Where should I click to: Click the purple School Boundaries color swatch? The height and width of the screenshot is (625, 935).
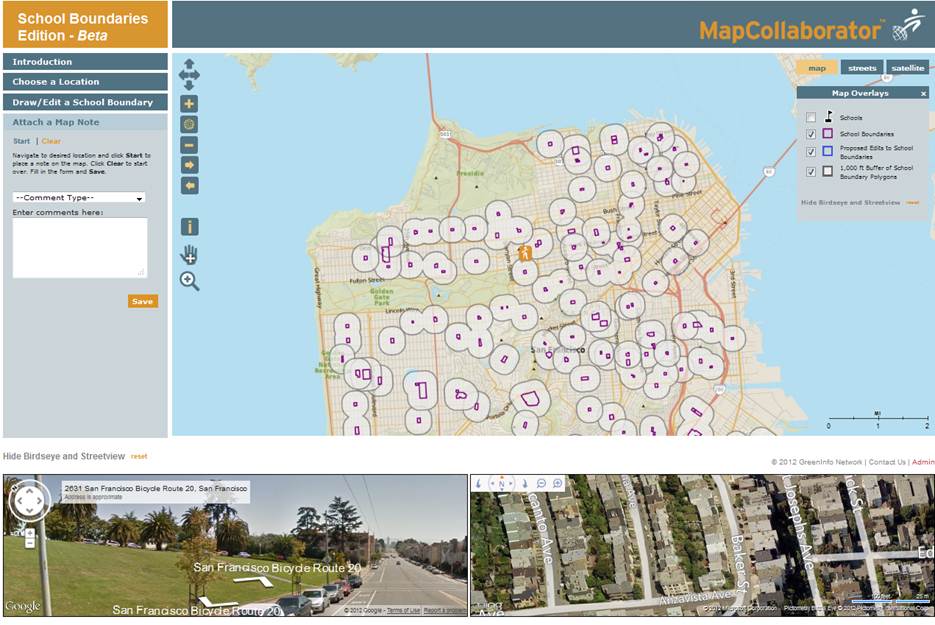pos(828,134)
